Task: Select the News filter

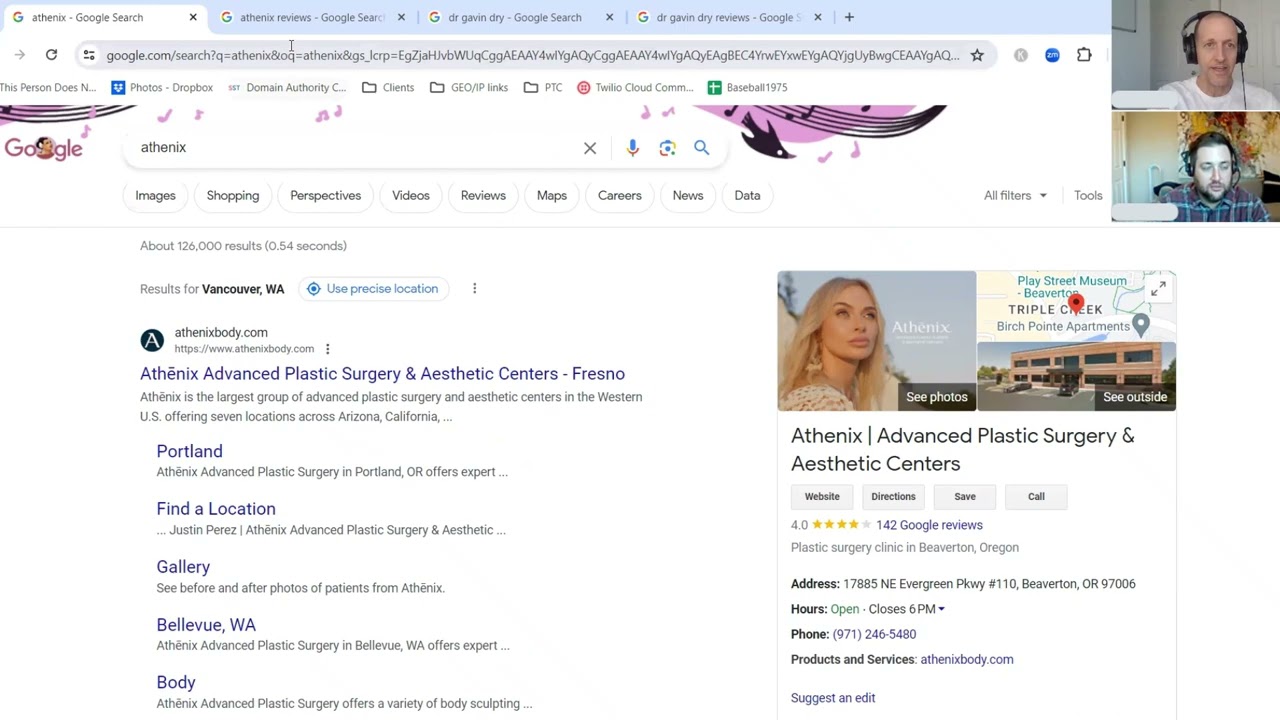Action: coord(688,196)
